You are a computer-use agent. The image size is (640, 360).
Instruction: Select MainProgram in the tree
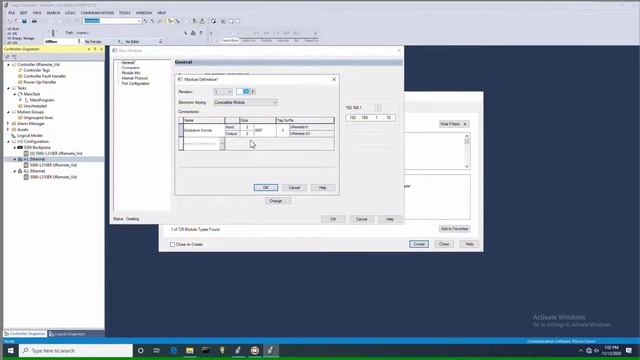coord(42,100)
